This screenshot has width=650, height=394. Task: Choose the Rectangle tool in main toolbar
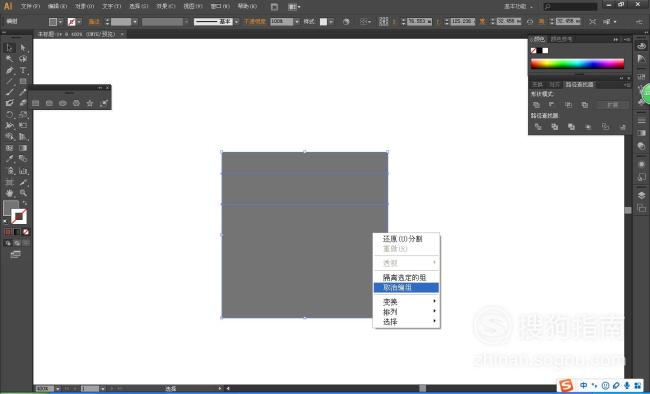23,81
